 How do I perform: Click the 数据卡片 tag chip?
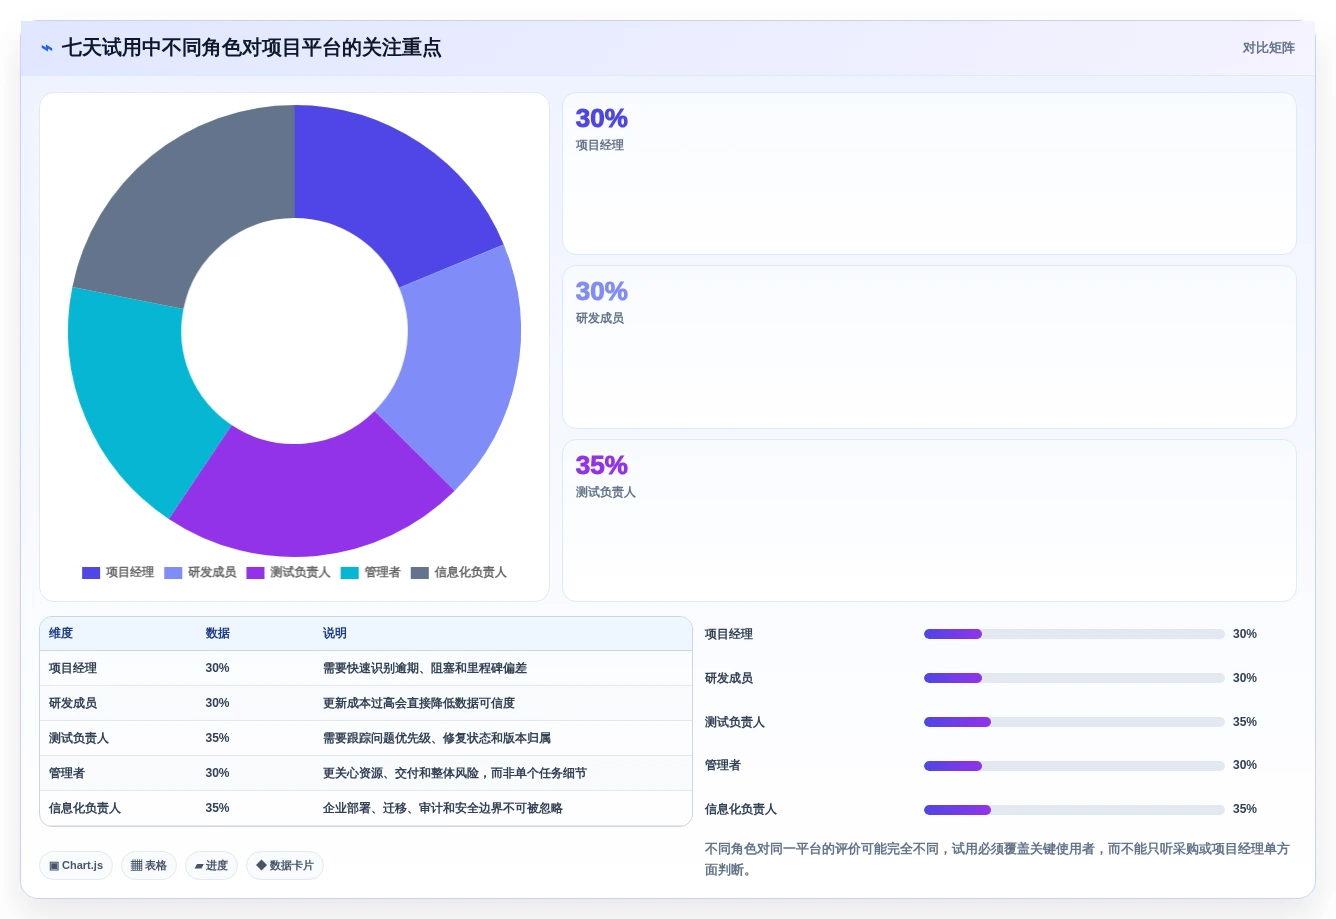tap(285, 866)
